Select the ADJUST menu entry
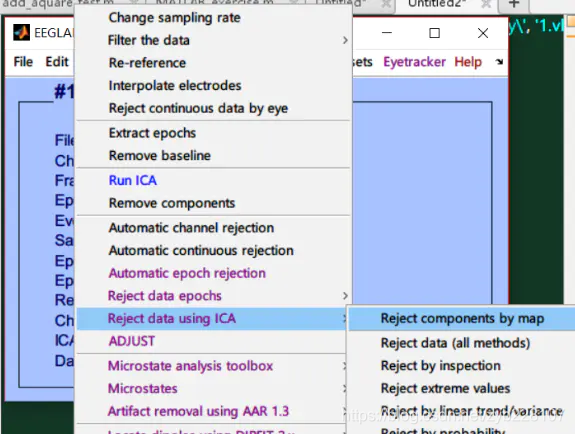This screenshot has height=434, width=575. (x=212, y=341)
